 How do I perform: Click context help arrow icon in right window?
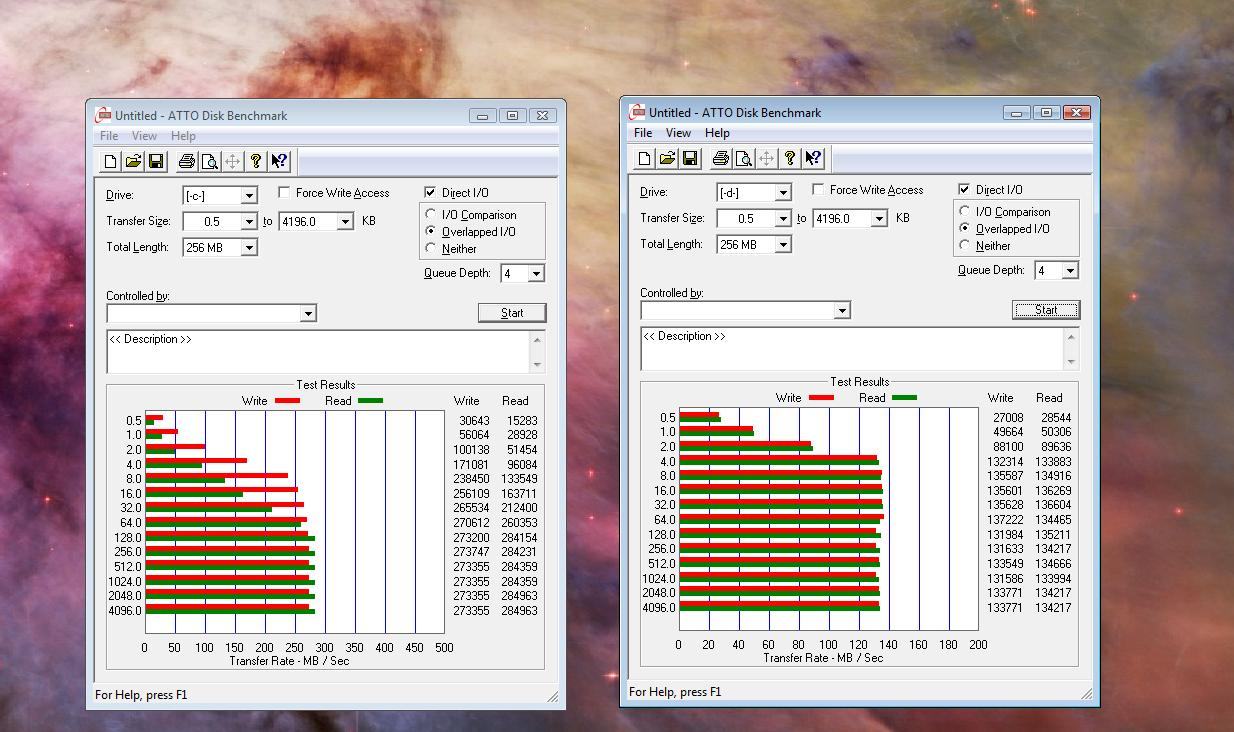tap(813, 158)
